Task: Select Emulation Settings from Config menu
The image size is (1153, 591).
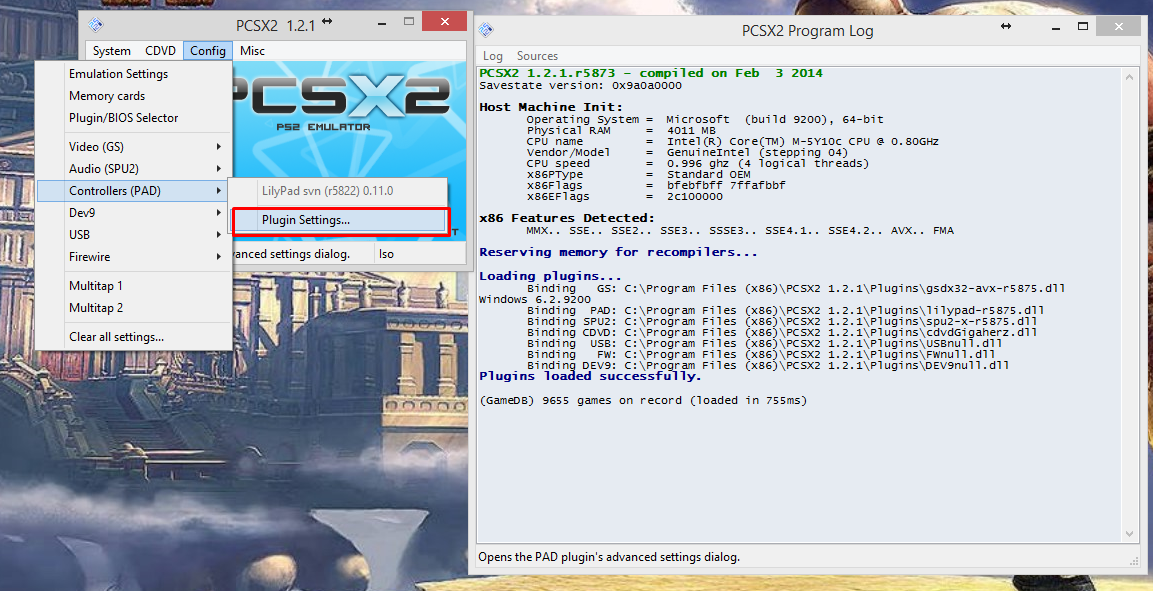Action: pyautogui.click(x=134, y=74)
